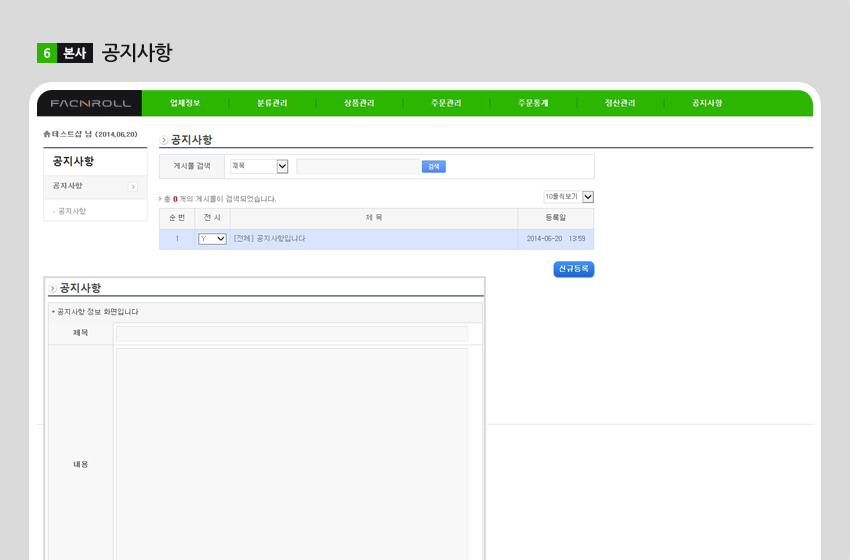850x560 pixels.
Task: Open the 업체정보 menu
Action: (185, 103)
